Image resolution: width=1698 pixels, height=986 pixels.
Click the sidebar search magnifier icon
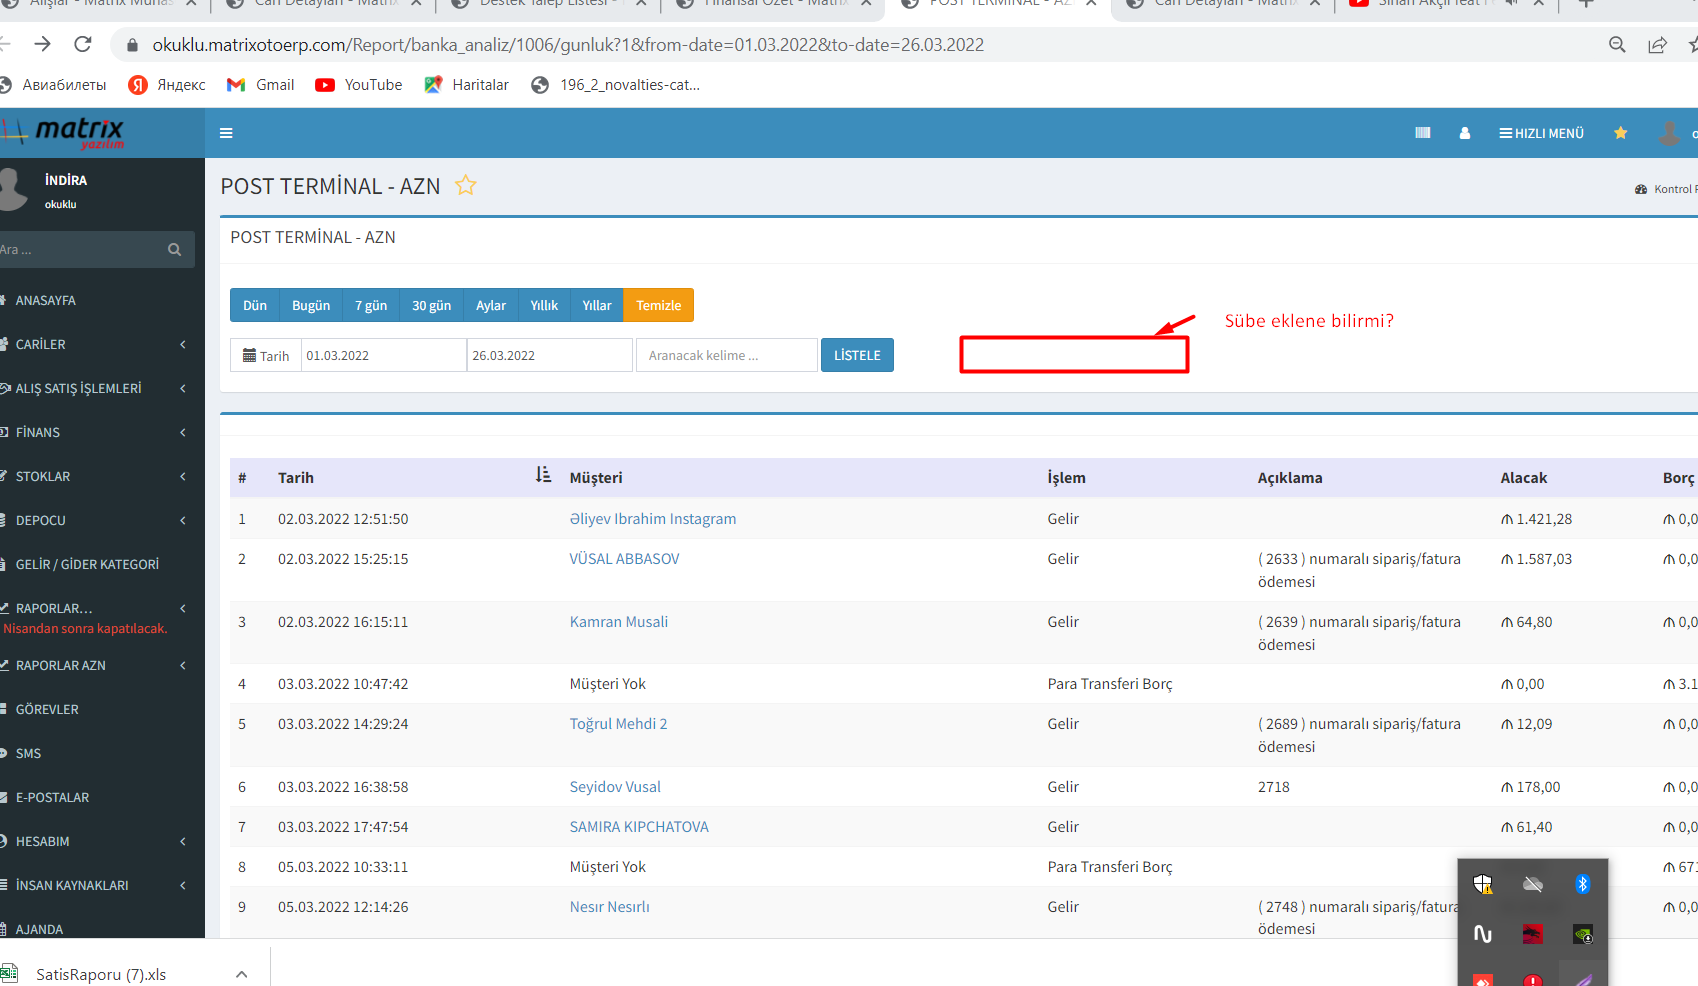[175, 250]
